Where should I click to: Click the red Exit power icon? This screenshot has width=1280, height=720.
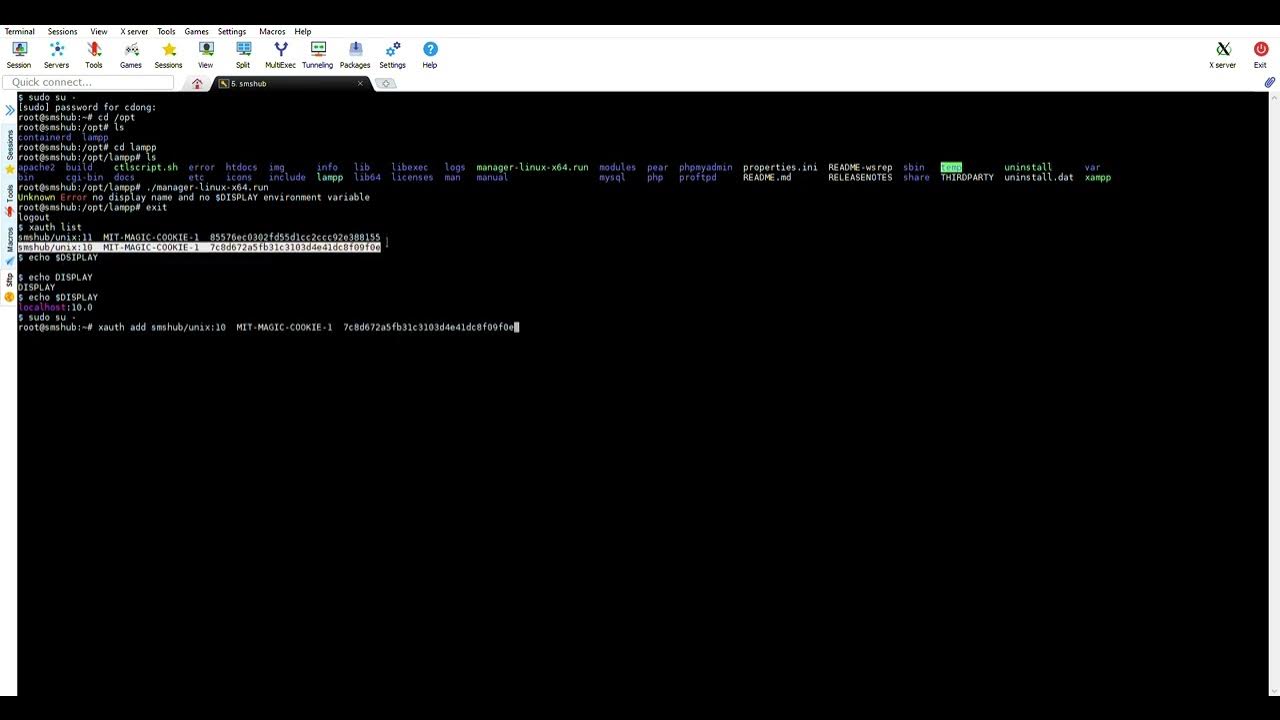1260,55
